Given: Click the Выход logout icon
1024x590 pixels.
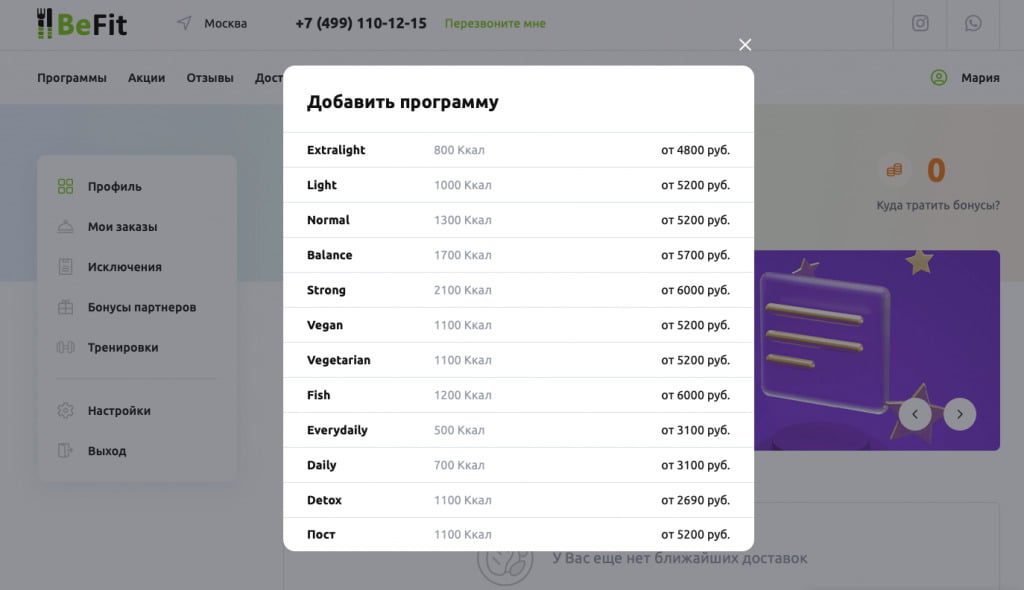Looking at the screenshot, I should tap(66, 451).
